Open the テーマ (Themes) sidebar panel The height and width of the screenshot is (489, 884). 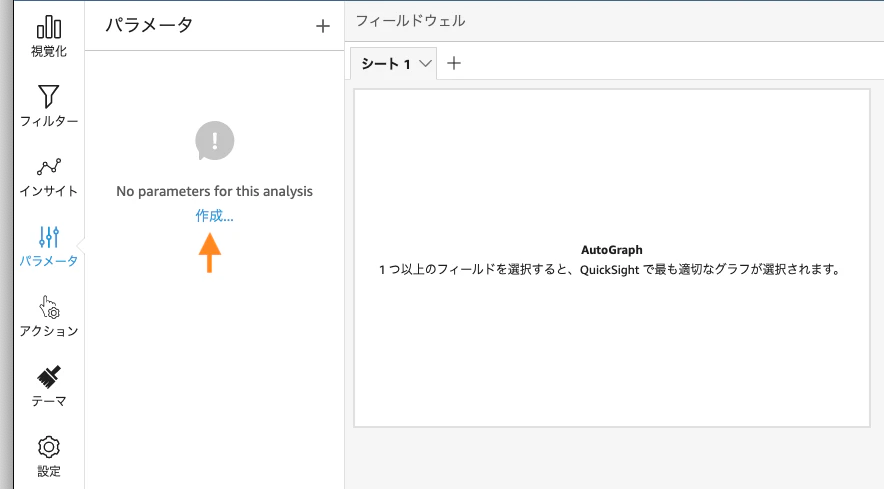[x=49, y=386]
